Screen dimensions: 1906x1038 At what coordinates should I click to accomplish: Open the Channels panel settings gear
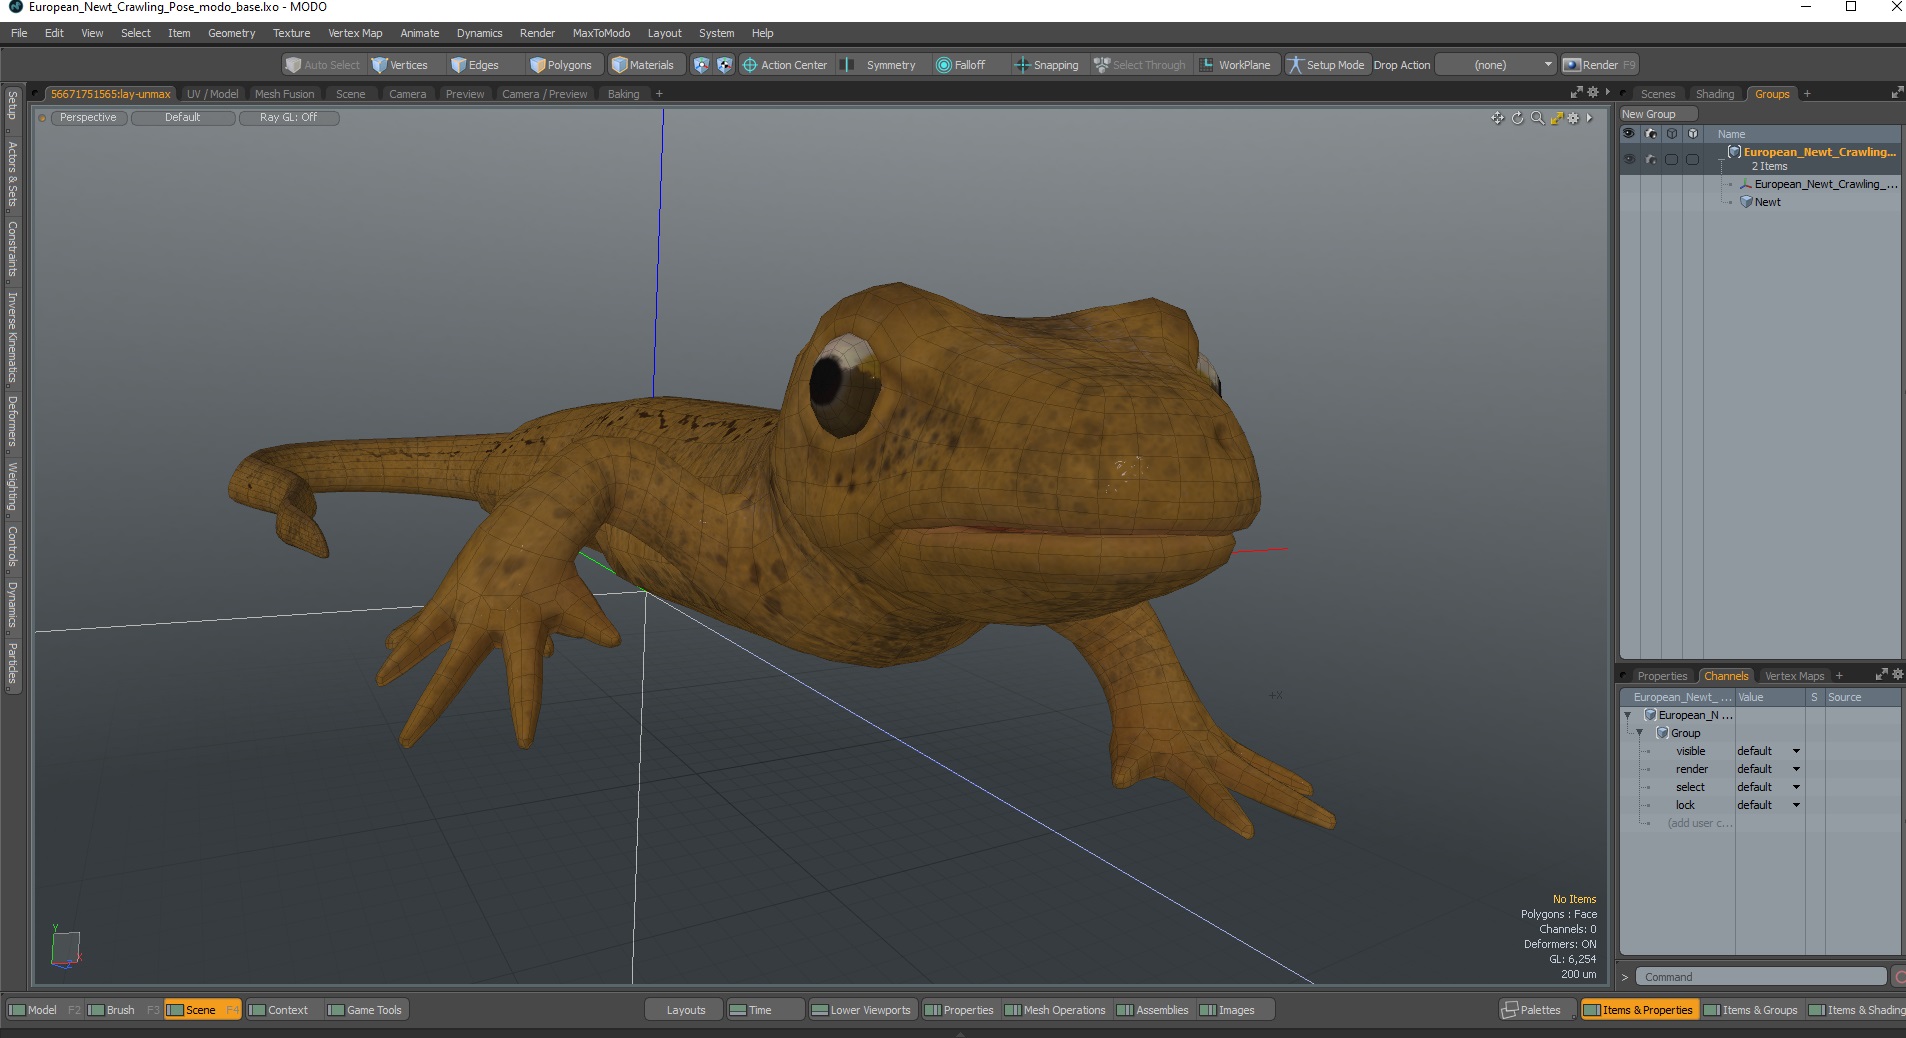(x=1898, y=675)
